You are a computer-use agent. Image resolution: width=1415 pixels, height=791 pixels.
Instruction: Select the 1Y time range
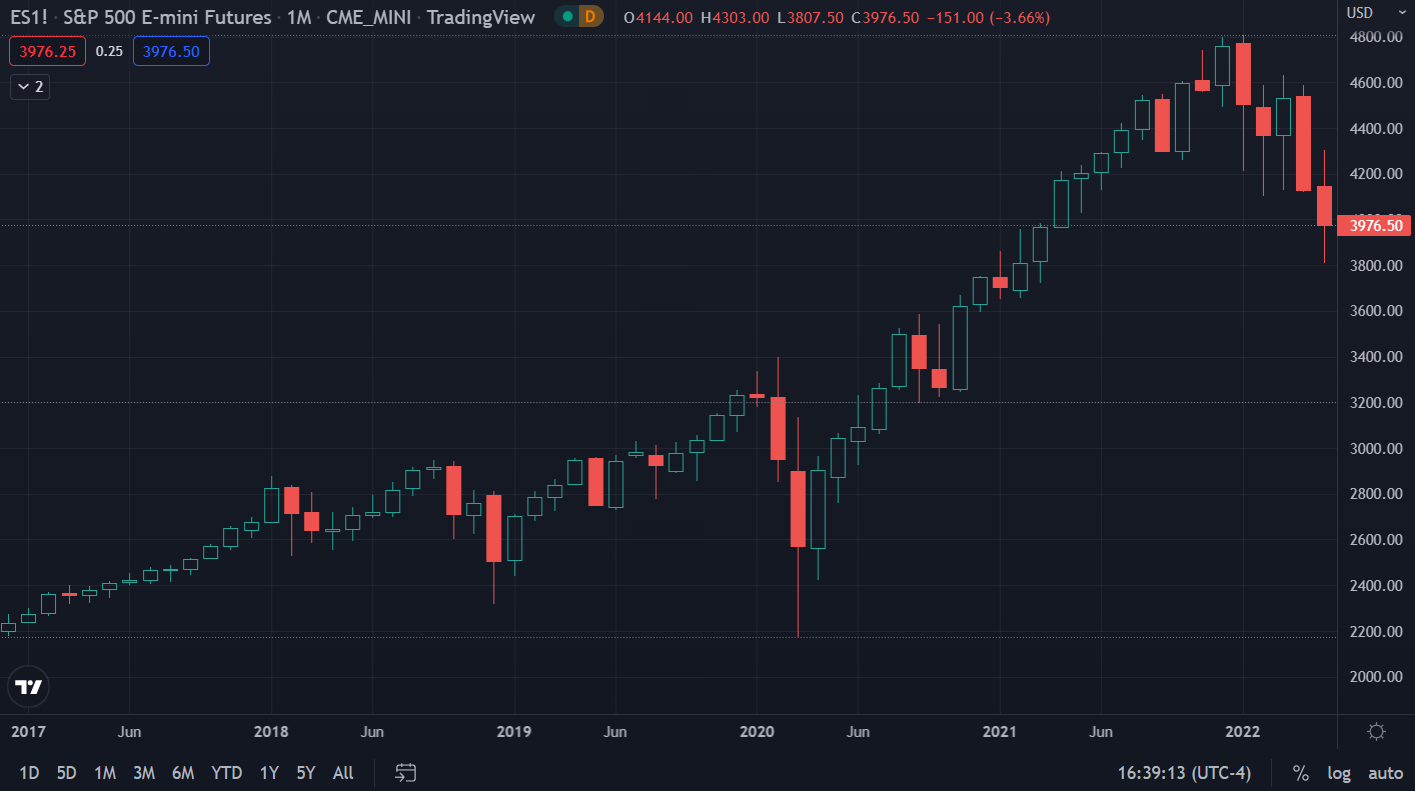(x=269, y=773)
